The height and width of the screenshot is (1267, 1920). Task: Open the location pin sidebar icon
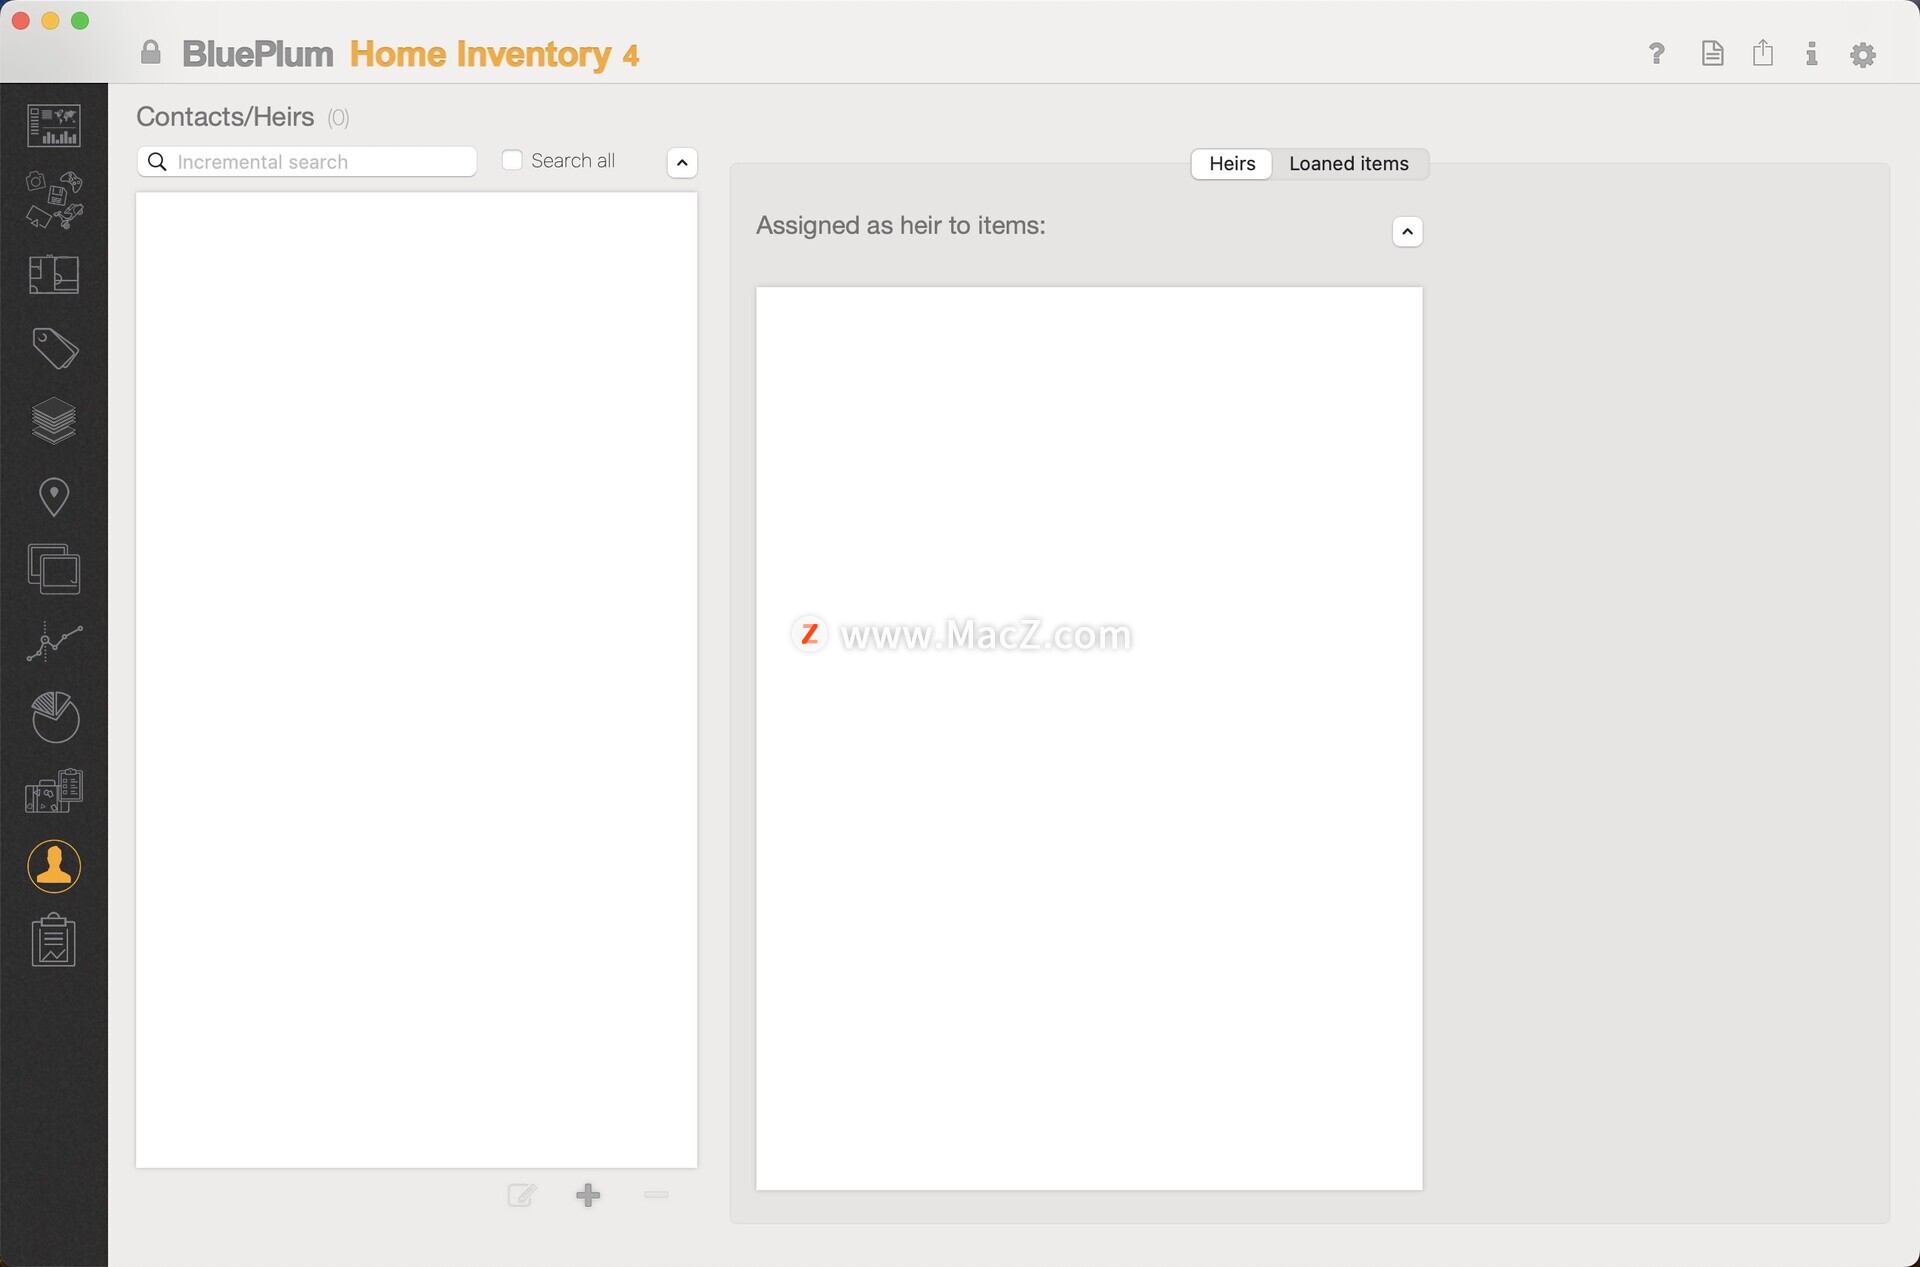point(54,496)
